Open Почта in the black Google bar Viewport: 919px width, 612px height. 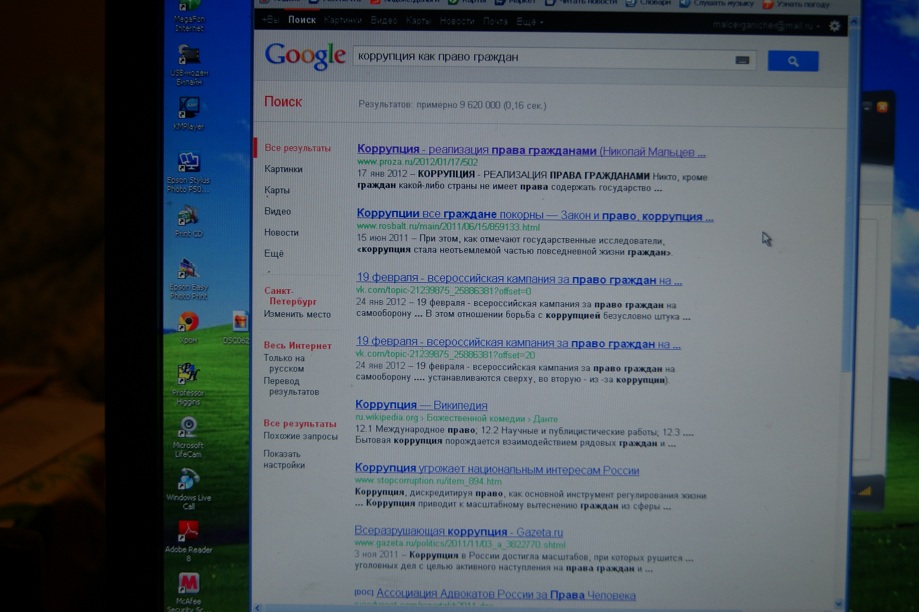[495, 22]
